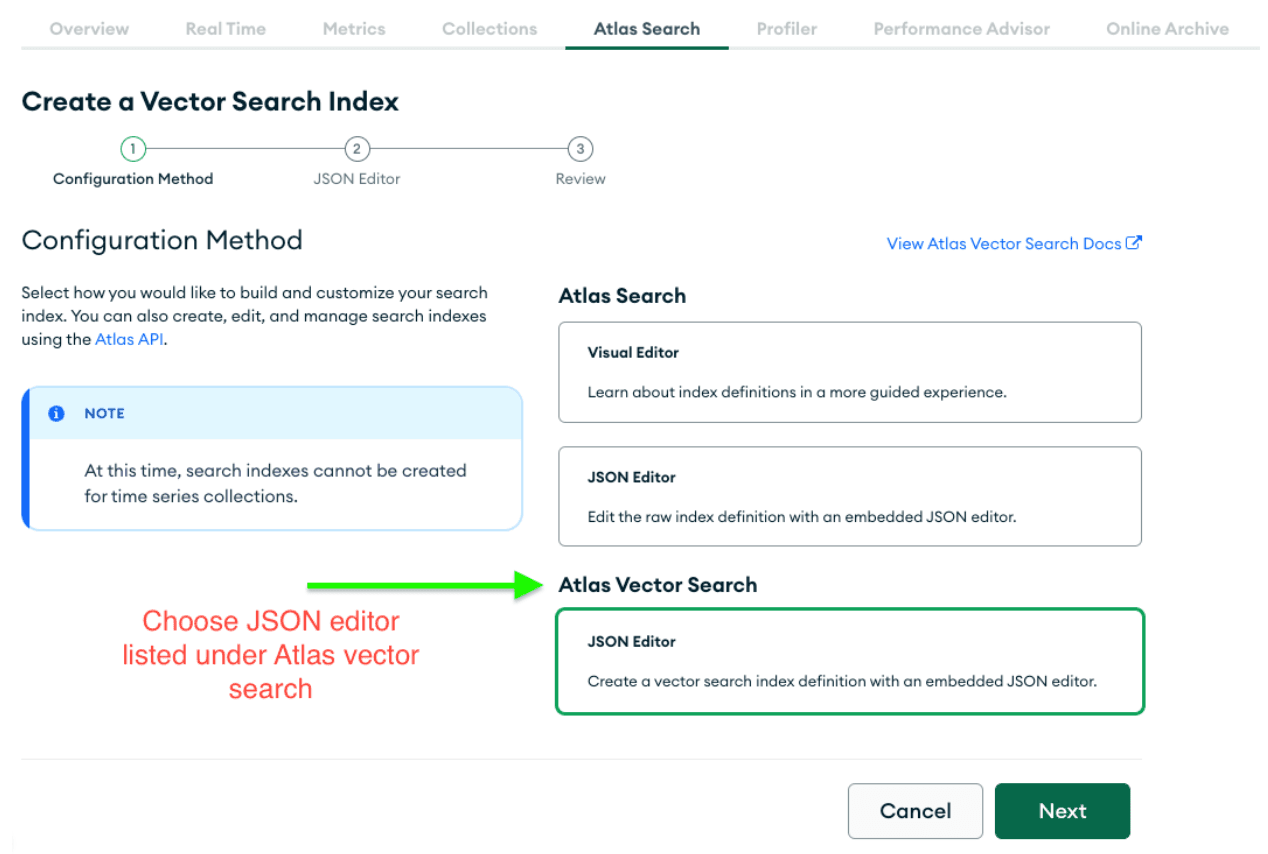Click the Cancel button
1268x854 pixels.
(x=915, y=811)
